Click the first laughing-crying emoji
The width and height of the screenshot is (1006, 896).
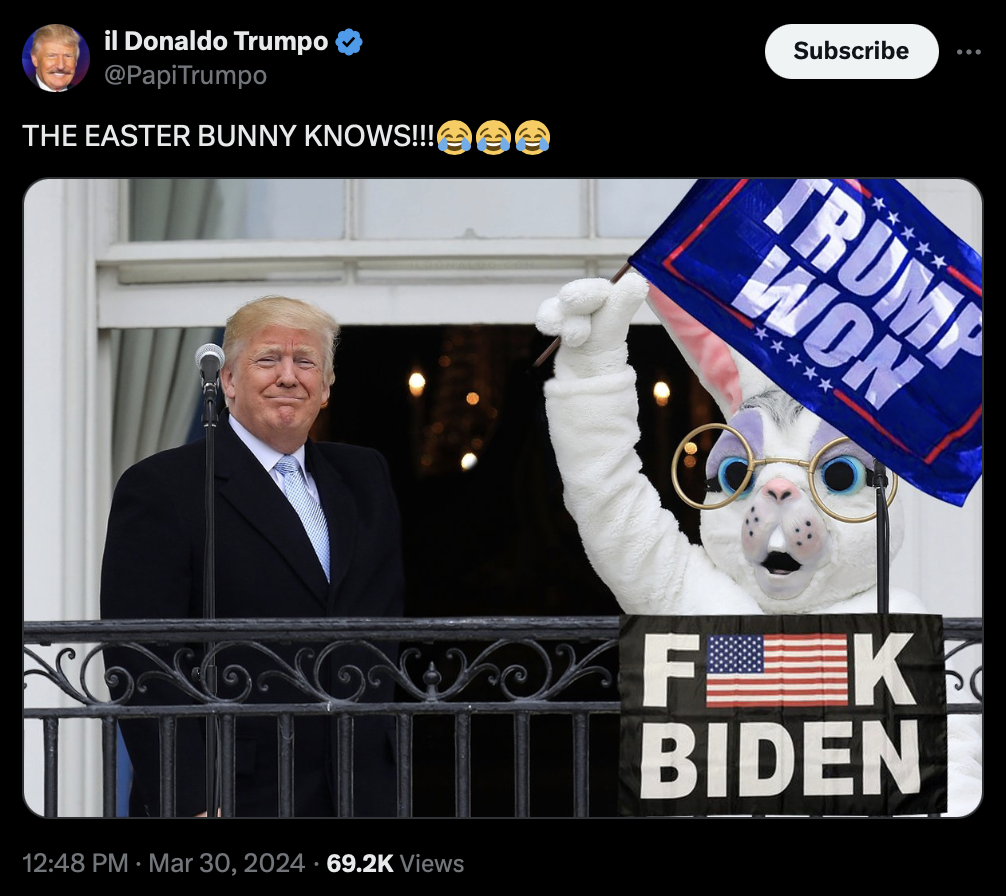tap(454, 137)
